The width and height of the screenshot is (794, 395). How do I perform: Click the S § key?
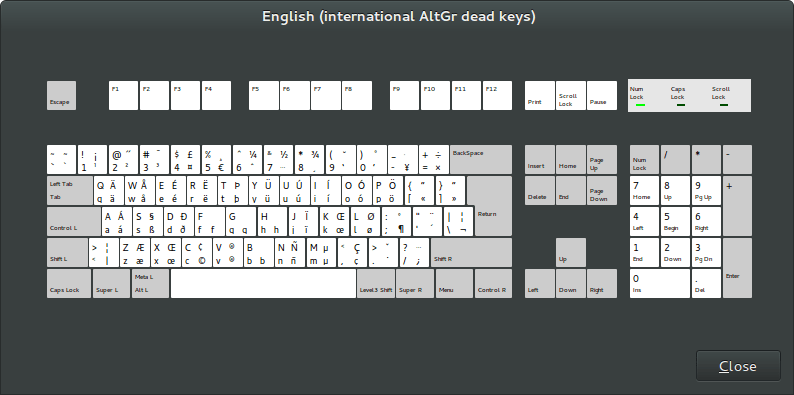point(148,221)
